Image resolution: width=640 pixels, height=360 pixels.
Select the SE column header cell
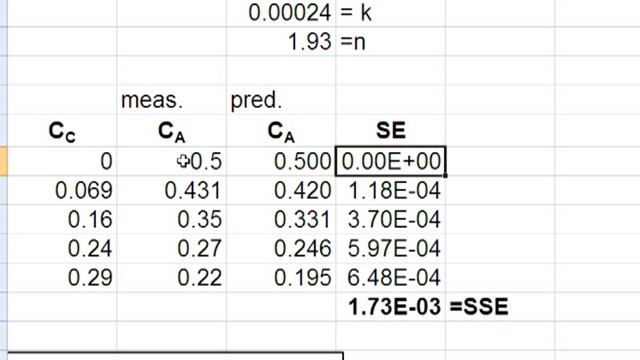point(390,131)
